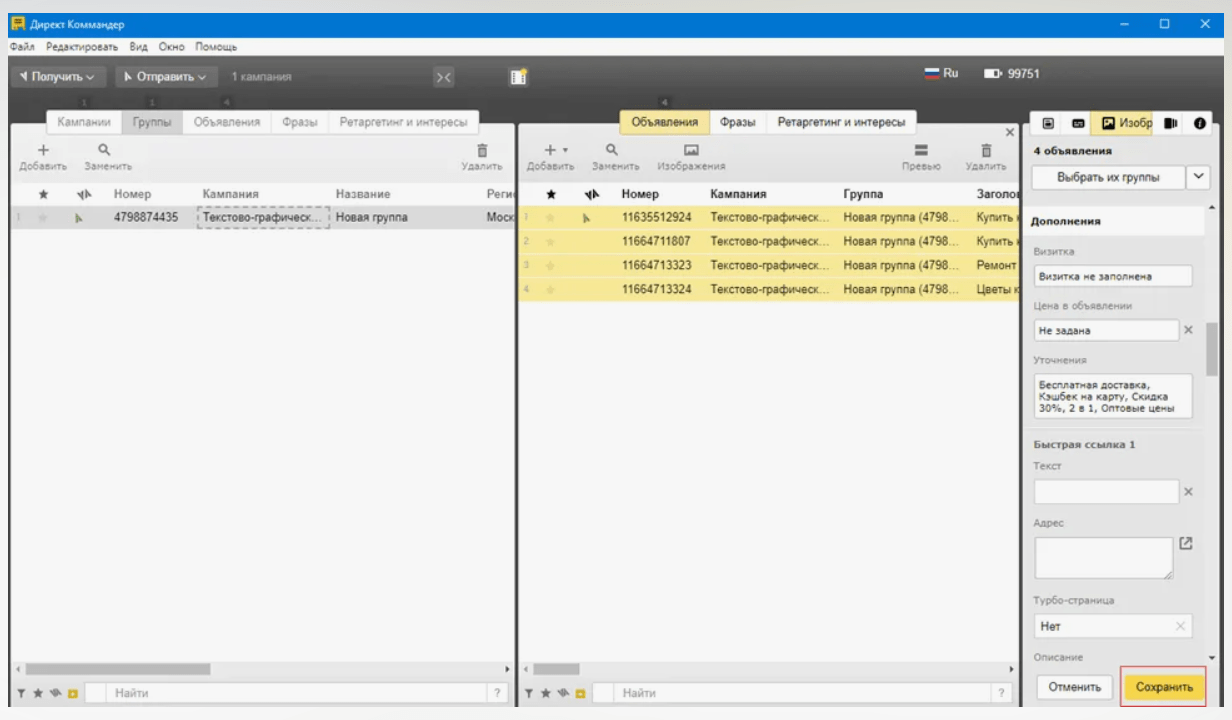
Task: Switch to Кампании tab in left panel
Action: [84, 122]
